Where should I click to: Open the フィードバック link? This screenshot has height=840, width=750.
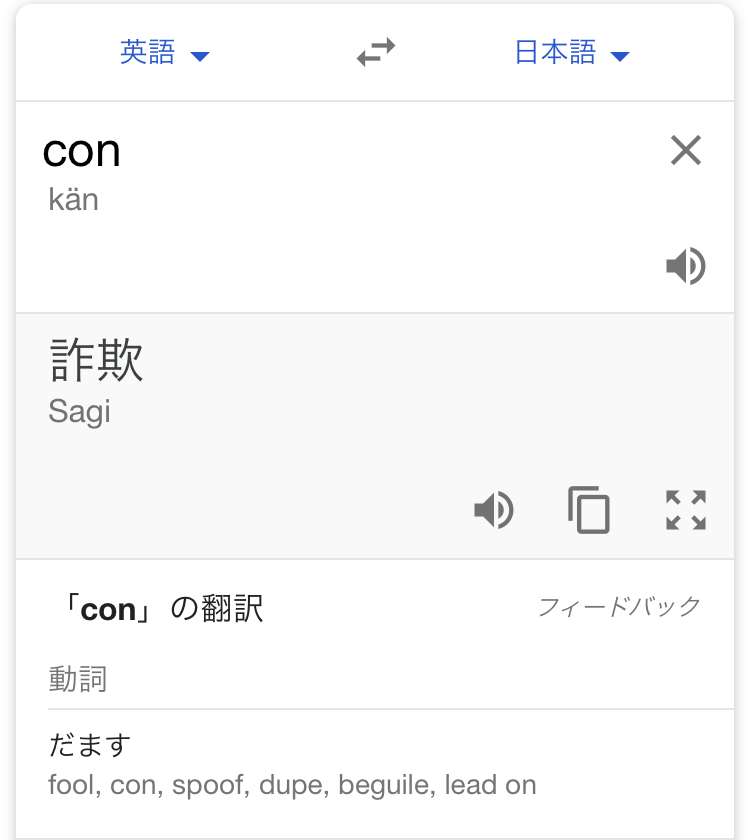coord(619,606)
